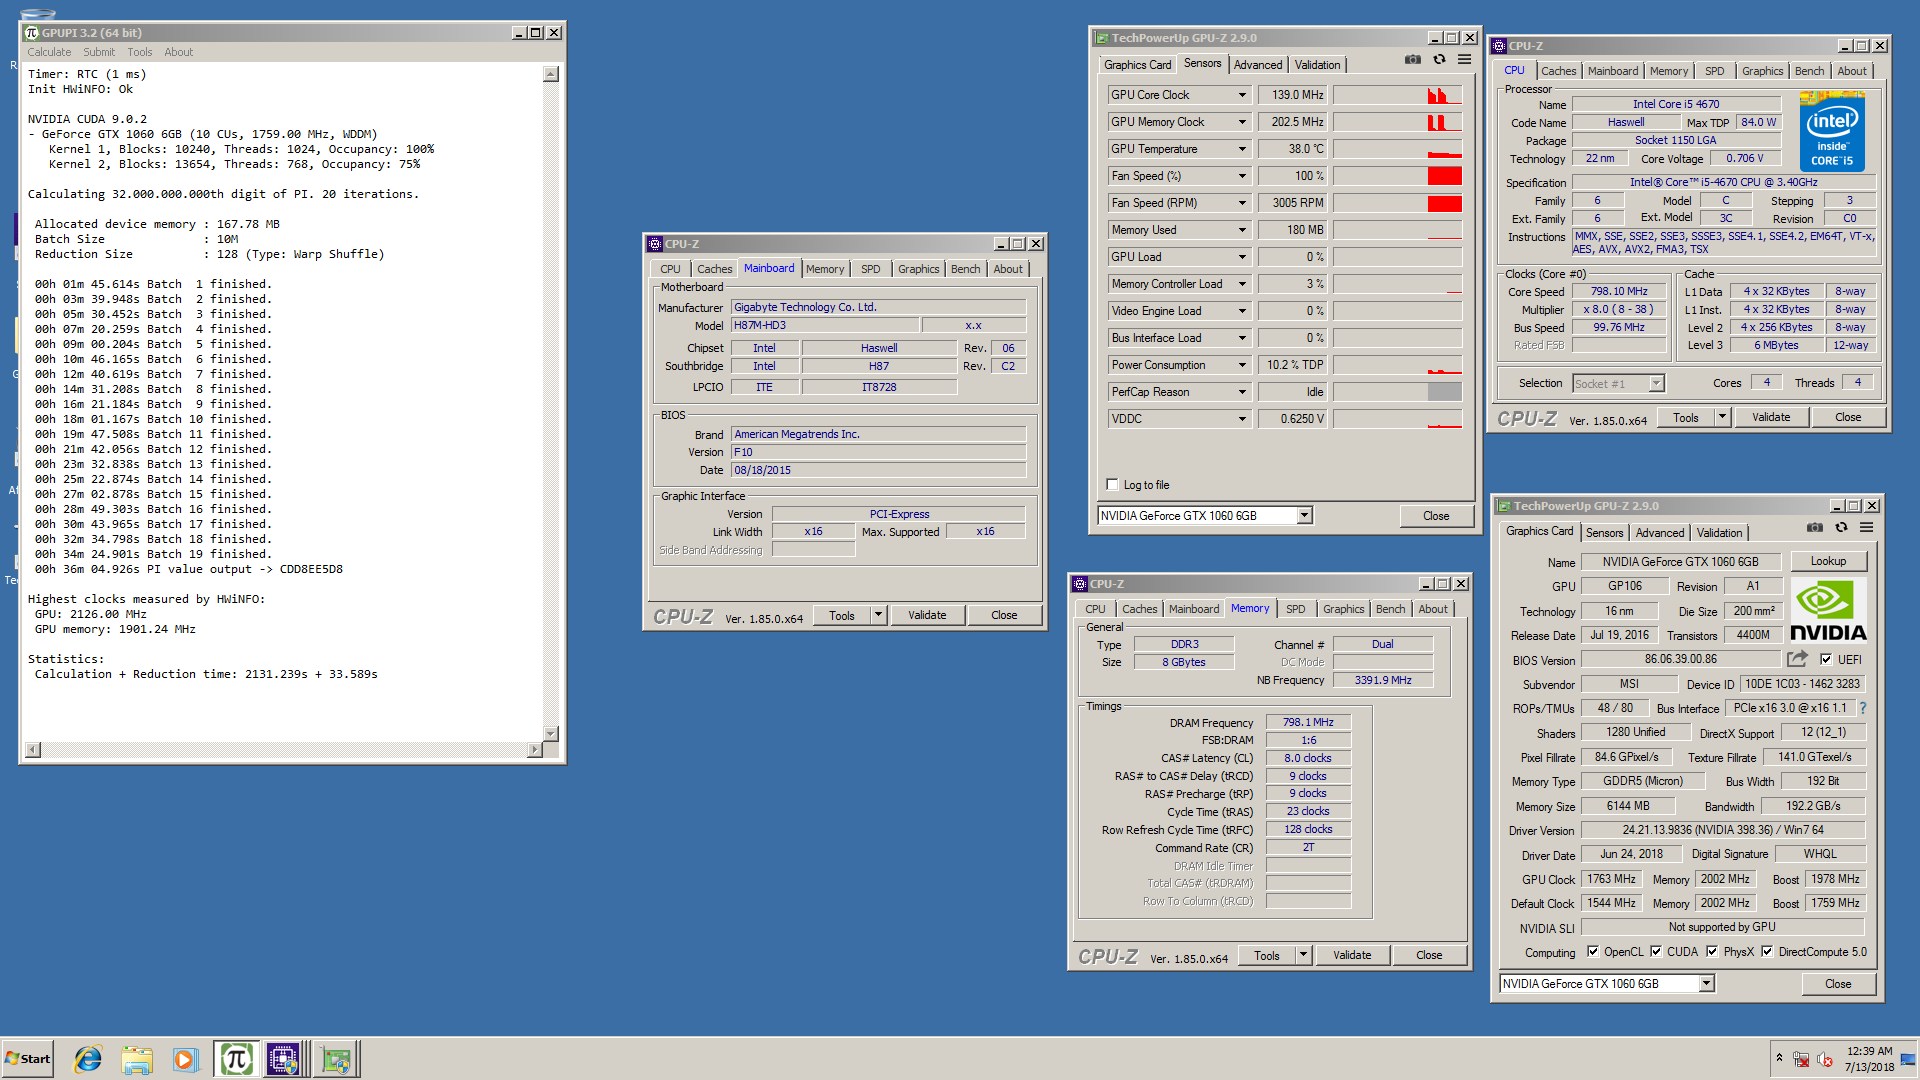Open Tools dropdown arrow in CPU-Z Mainboard window
Viewport: 1920px width, 1080px height.
pyautogui.click(x=878, y=615)
